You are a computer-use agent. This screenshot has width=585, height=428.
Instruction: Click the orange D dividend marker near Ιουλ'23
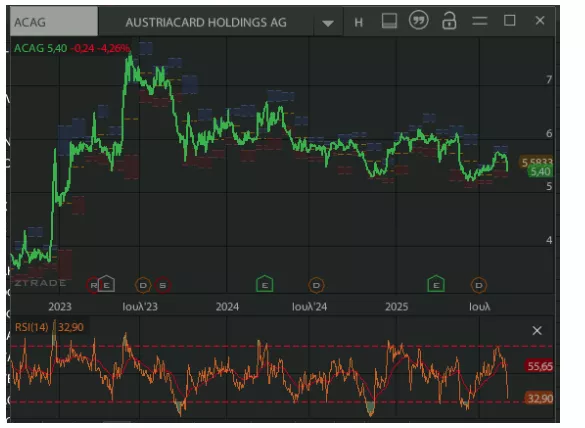pos(143,285)
